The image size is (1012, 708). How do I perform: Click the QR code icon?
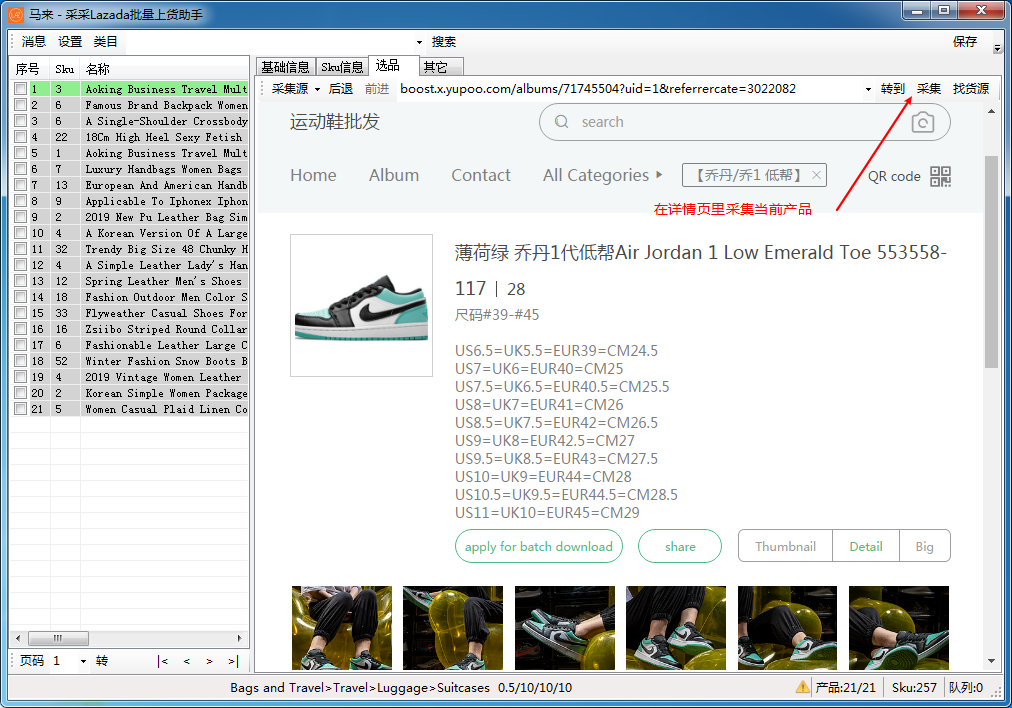tap(940, 176)
